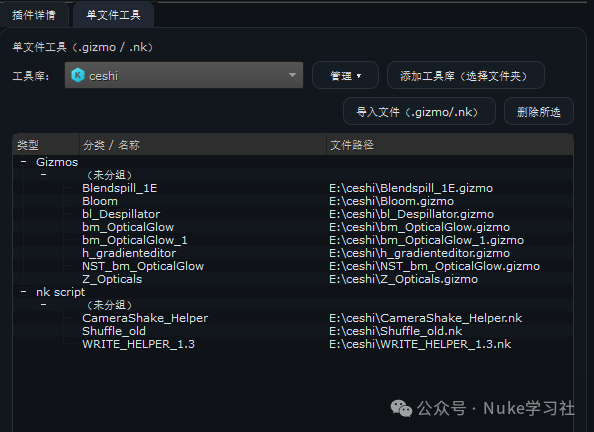Collapse （未分组） under nk script
The height and width of the screenshot is (432, 594).
[44, 305]
